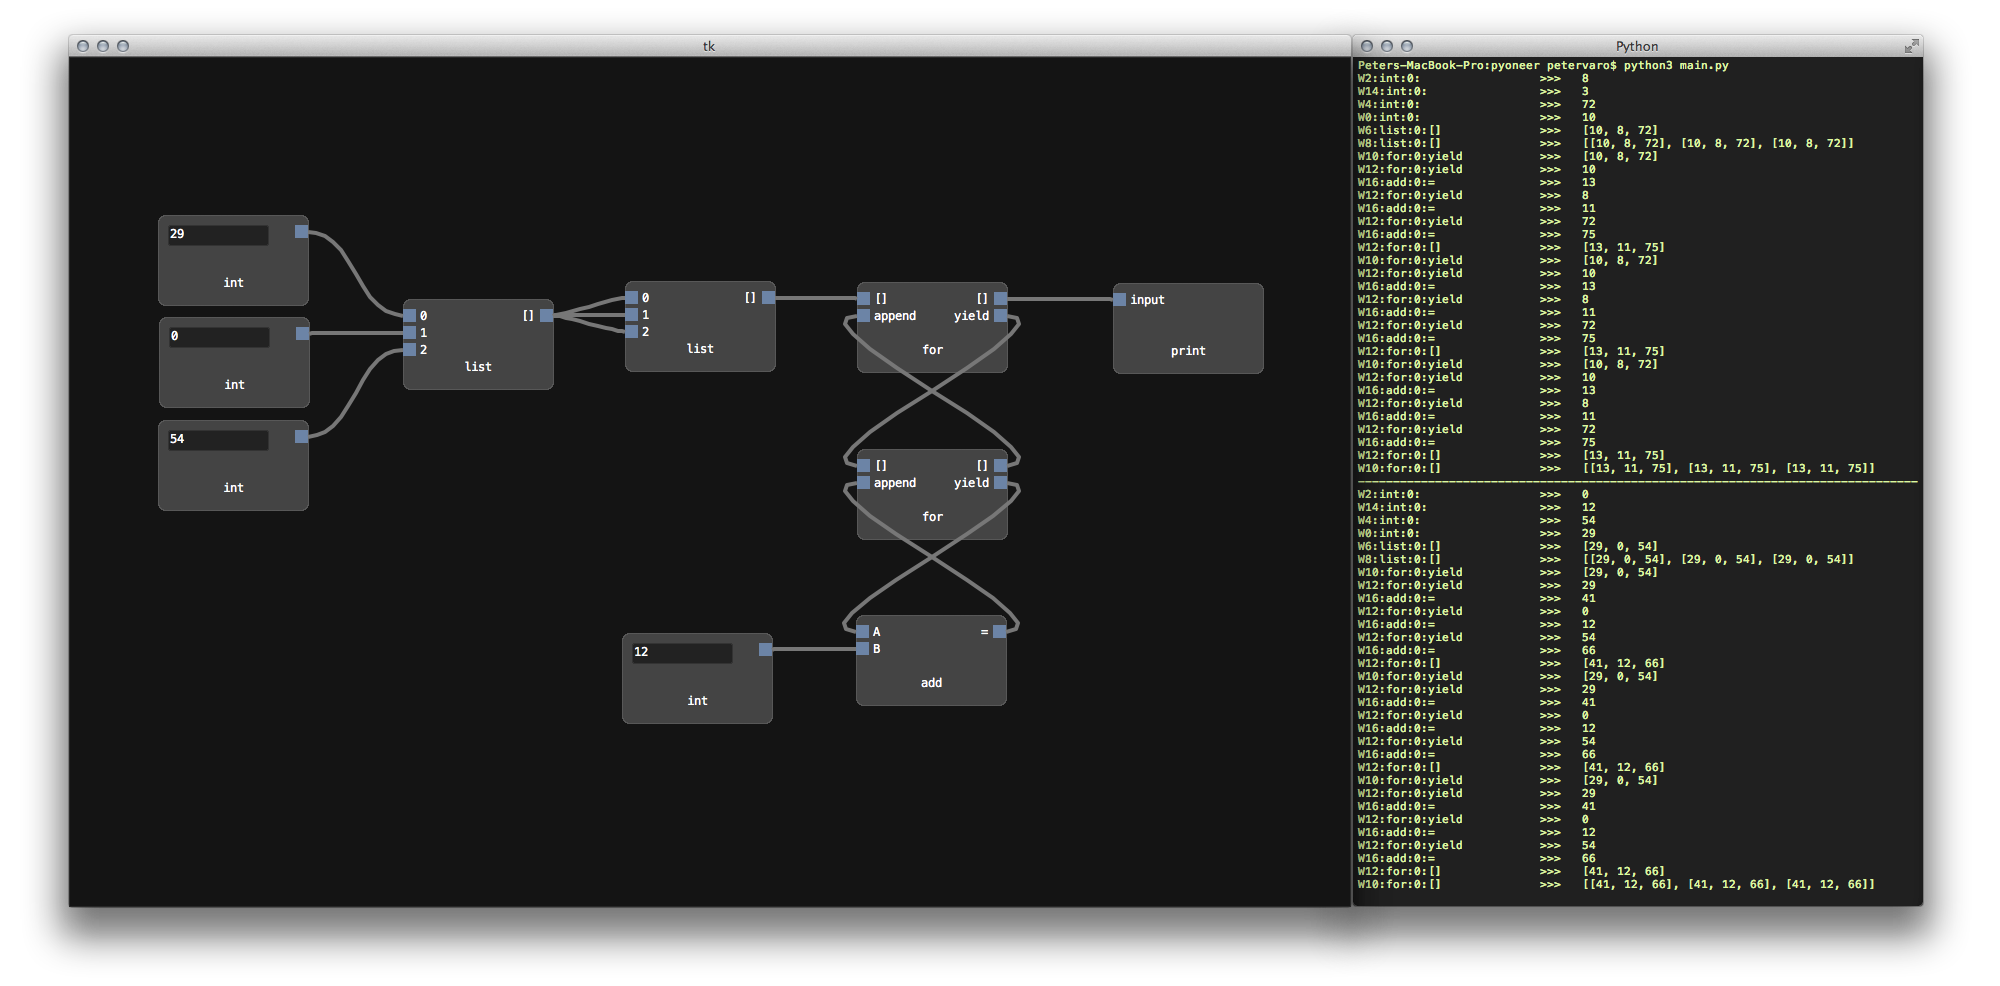Click the yield output port on the upper for node
Viewport: 2000px width, 986px height.
(1000, 316)
